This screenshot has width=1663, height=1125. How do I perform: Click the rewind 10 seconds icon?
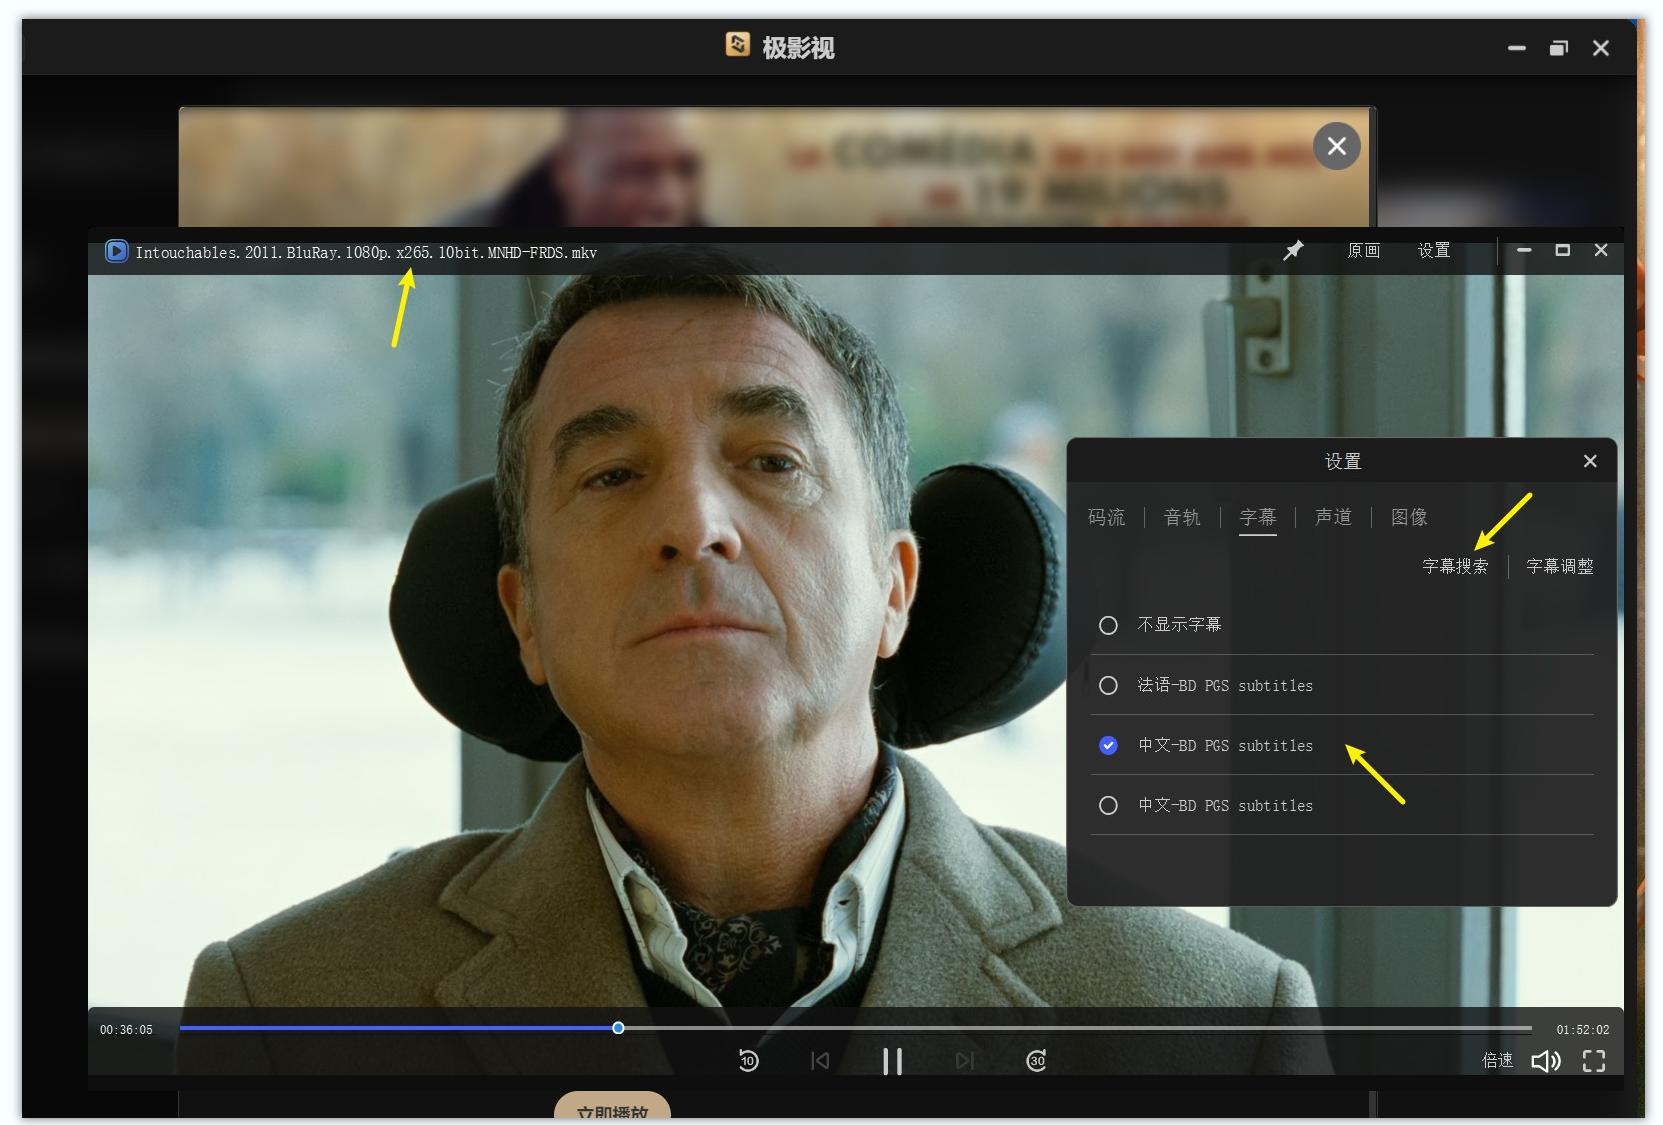[749, 1062]
